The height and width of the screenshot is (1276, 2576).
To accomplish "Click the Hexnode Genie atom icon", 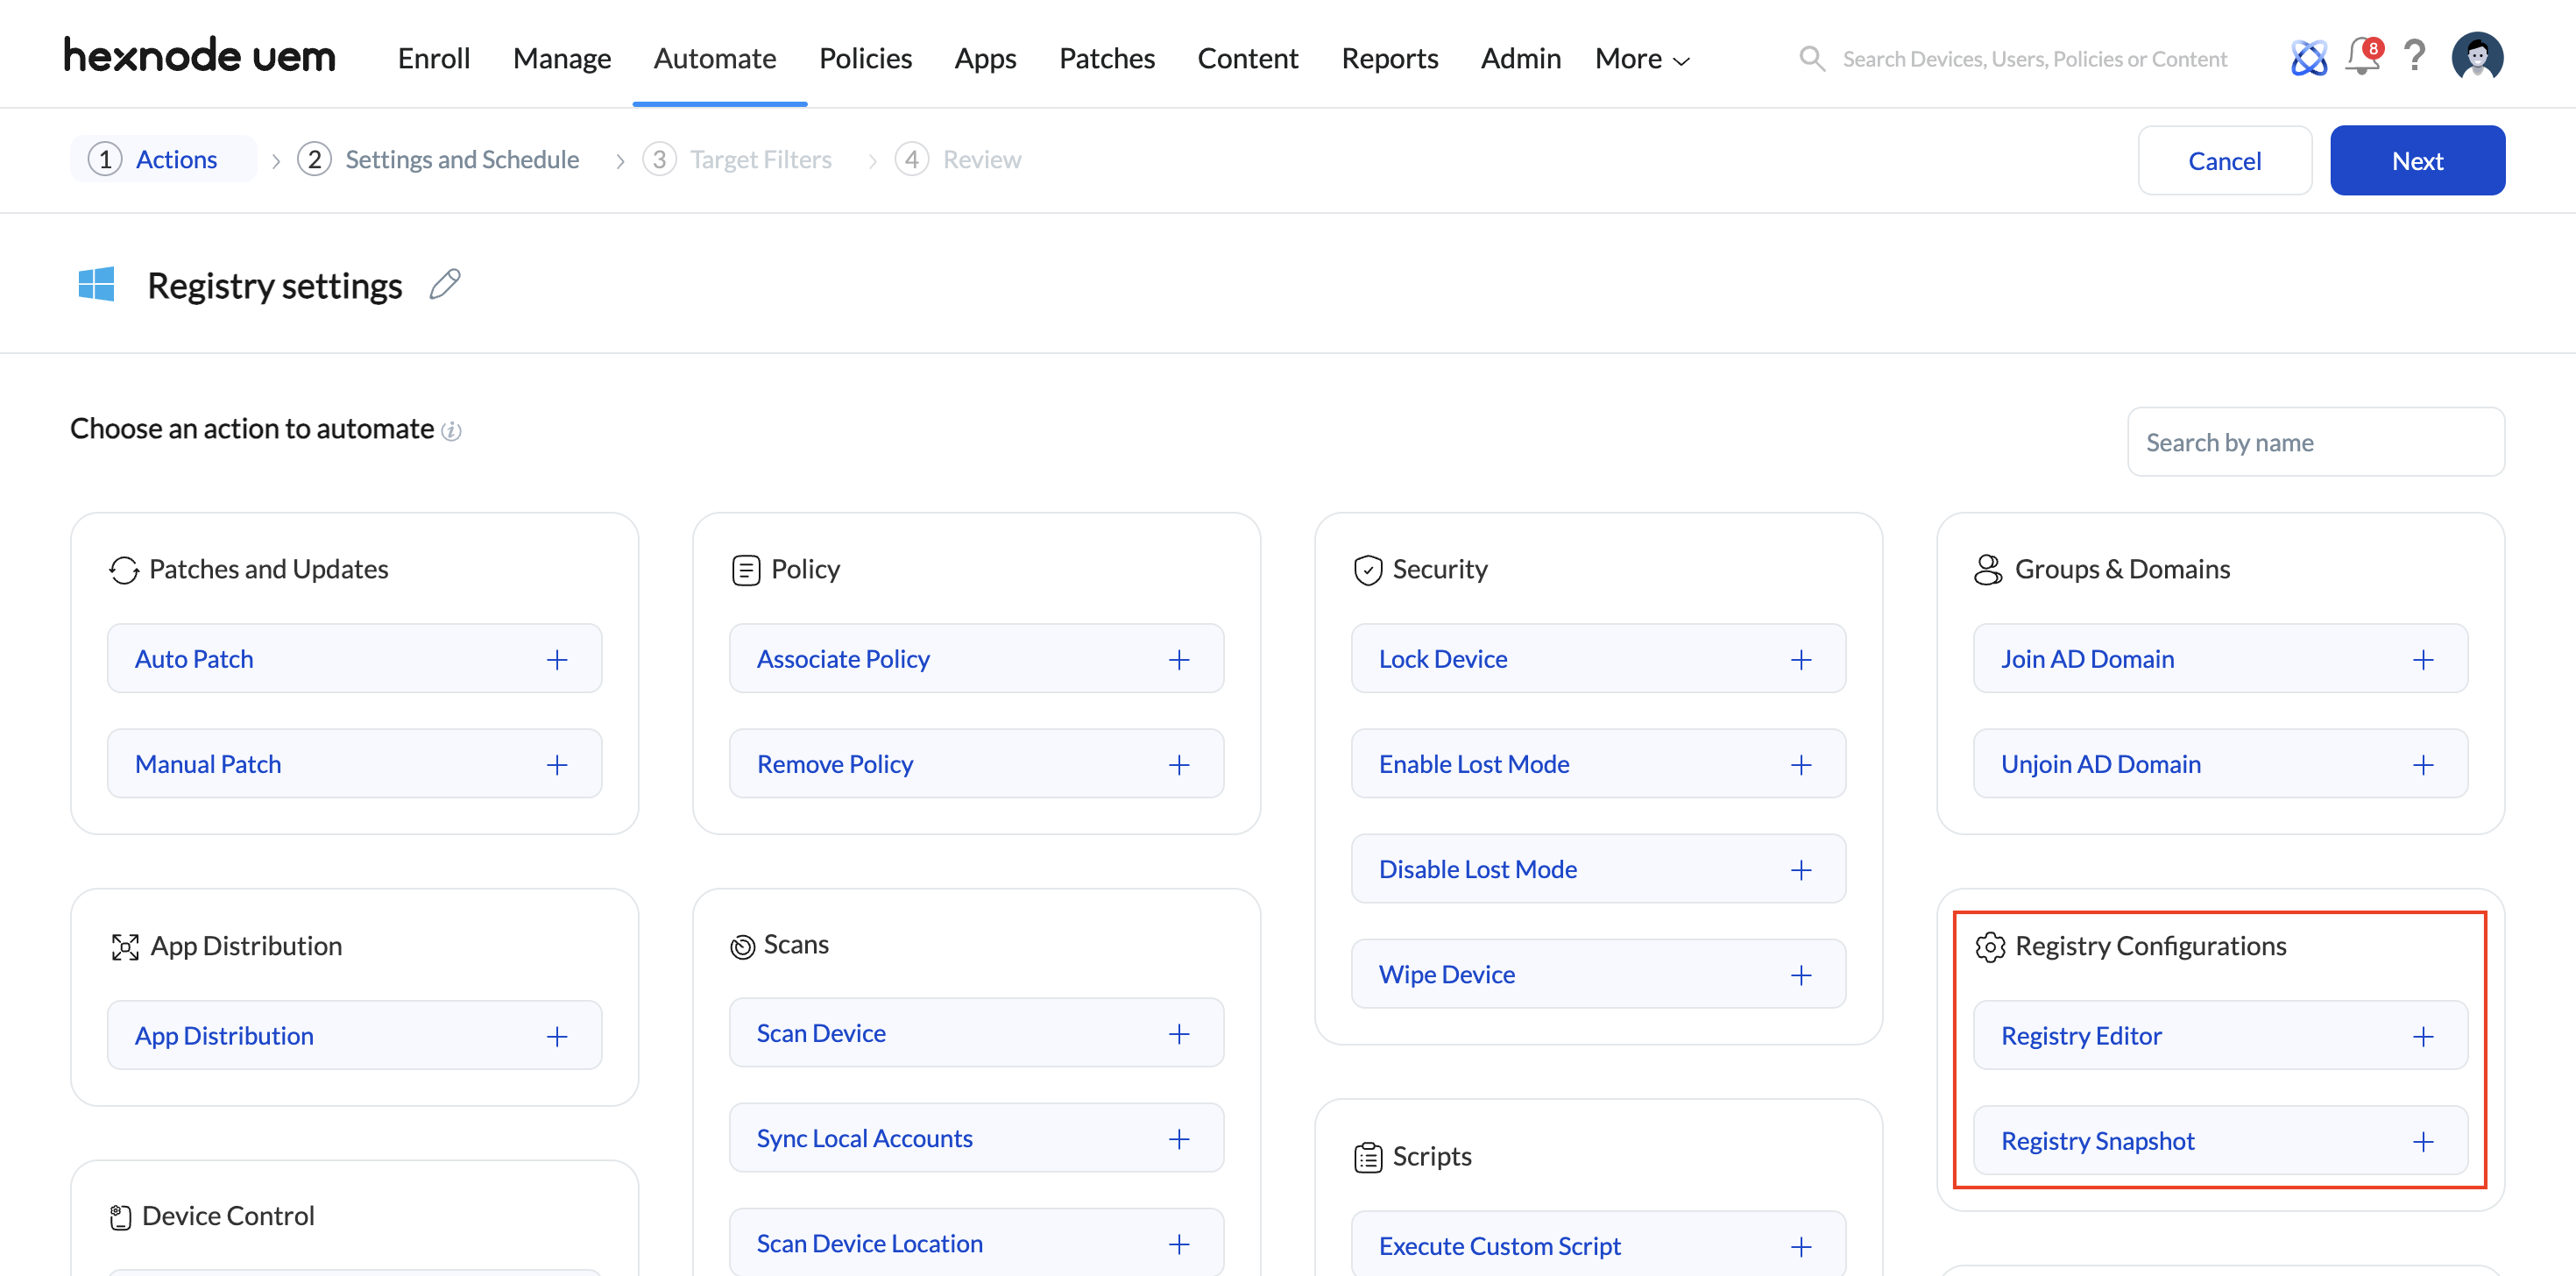I will pyautogui.click(x=2308, y=58).
